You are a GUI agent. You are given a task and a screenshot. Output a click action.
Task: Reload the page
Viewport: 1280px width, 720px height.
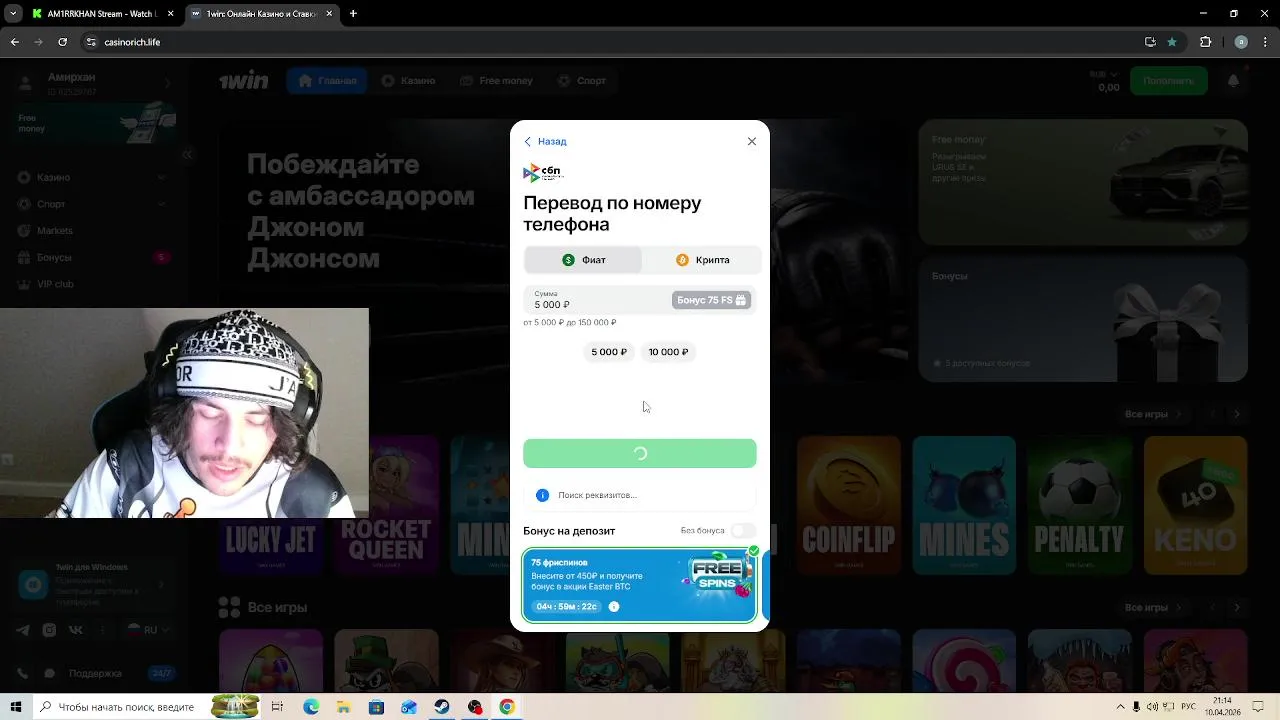pos(62,42)
